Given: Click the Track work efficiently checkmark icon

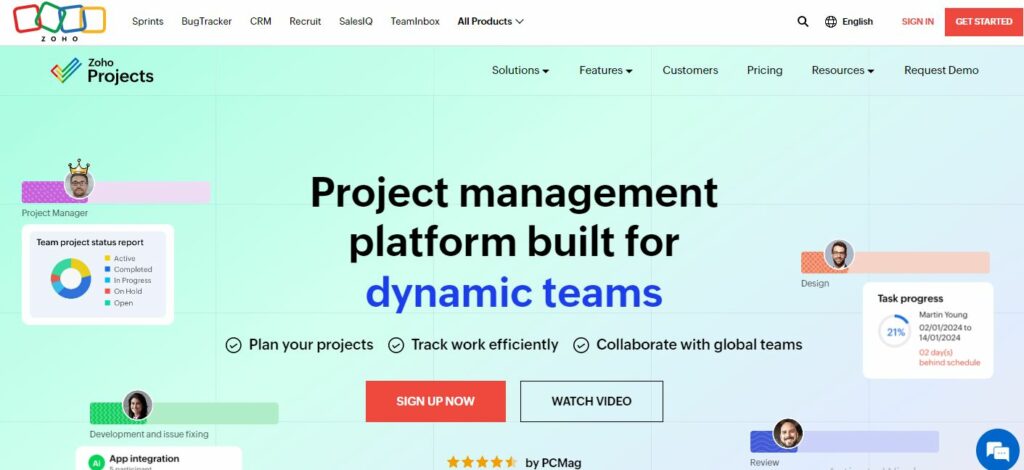Looking at the screenshot, I should click(396, 345).
